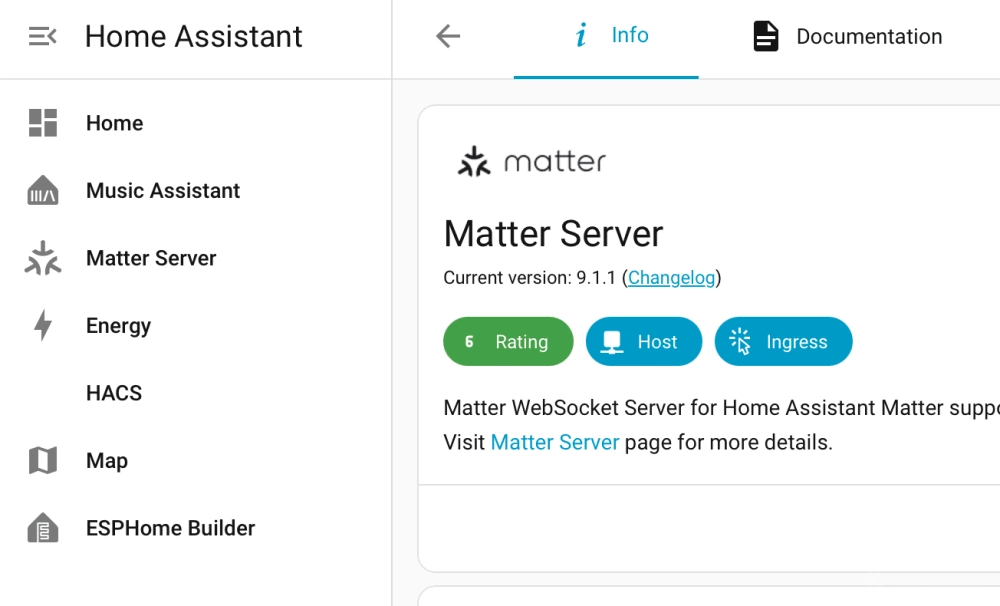The image size is (1000, 606).
Task: Click the green Rating badge
Action: pyautogui.click(x=508, y=341)
